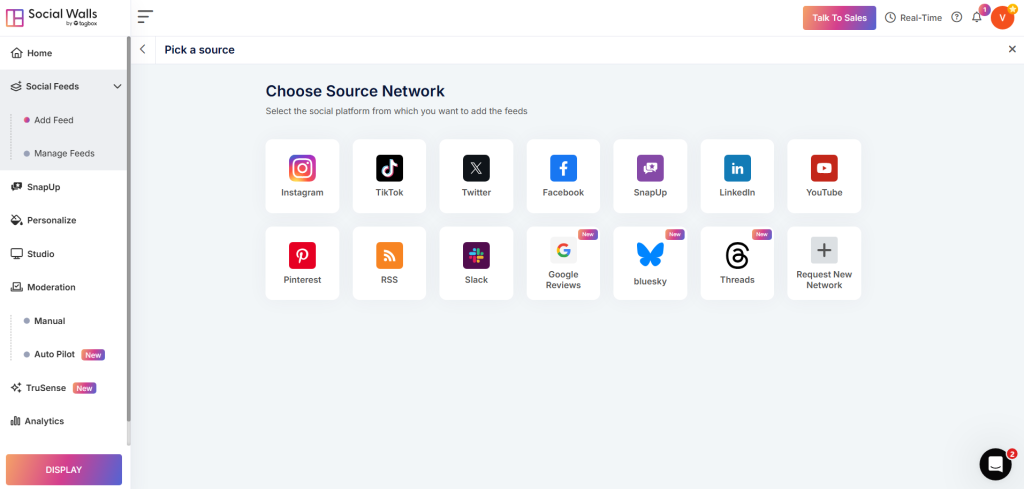Viewport: 1024px width, 489px height.
Task: Pick the Threads network icon
Action: [737, 255]
